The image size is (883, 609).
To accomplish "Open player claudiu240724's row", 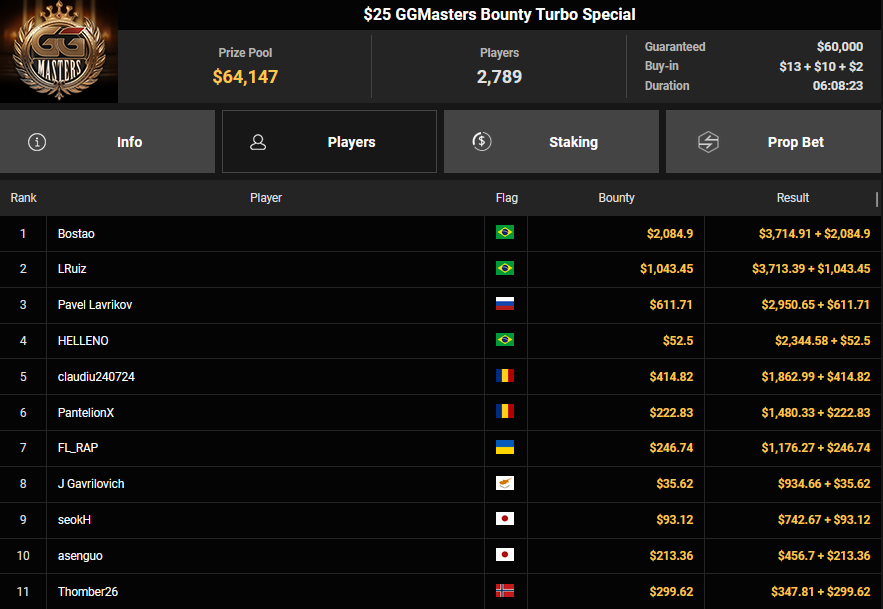I will pyautogui.click(x=96, y=377).
